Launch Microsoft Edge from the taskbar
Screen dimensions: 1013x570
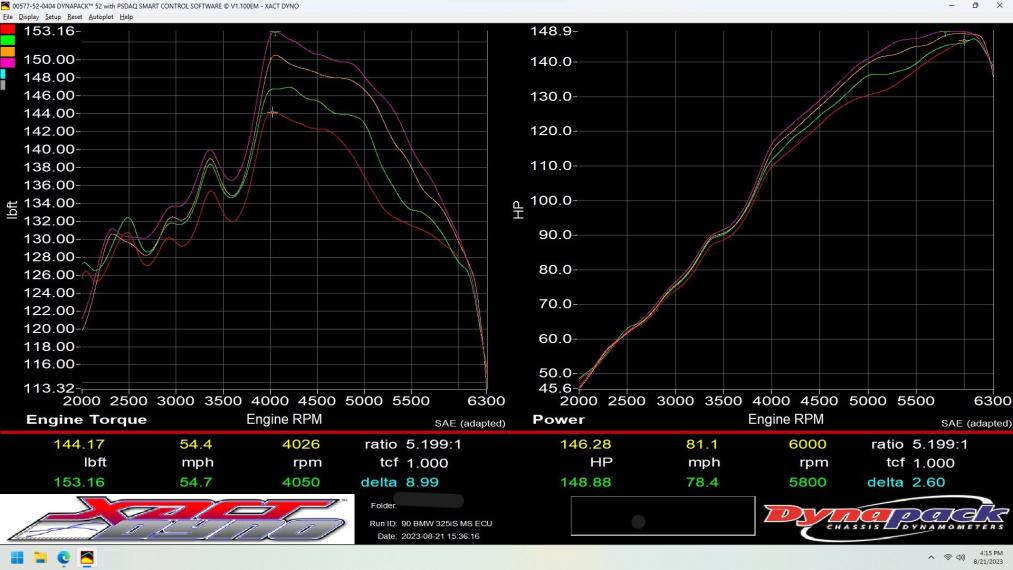[64, 557]
